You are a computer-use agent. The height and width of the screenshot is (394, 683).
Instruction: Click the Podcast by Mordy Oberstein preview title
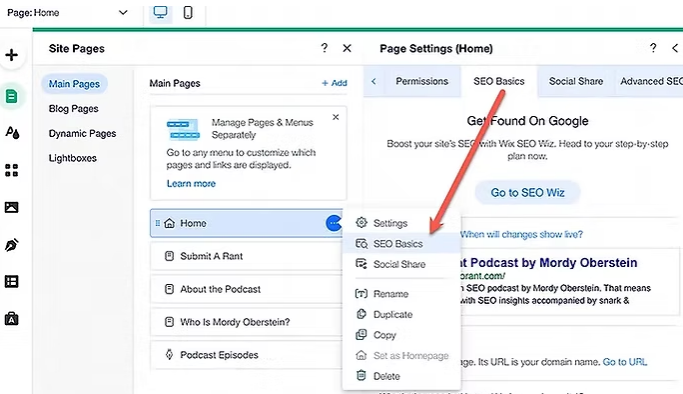click(x=549, y=263)
